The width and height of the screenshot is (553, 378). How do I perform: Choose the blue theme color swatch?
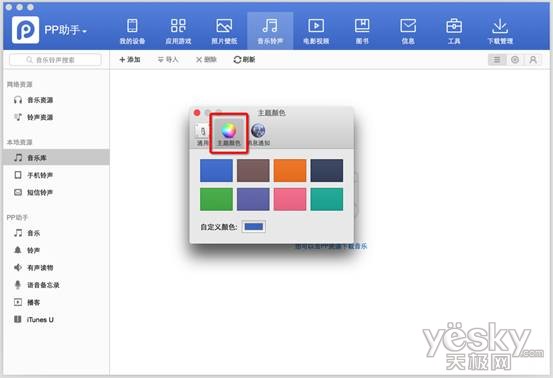216,171
